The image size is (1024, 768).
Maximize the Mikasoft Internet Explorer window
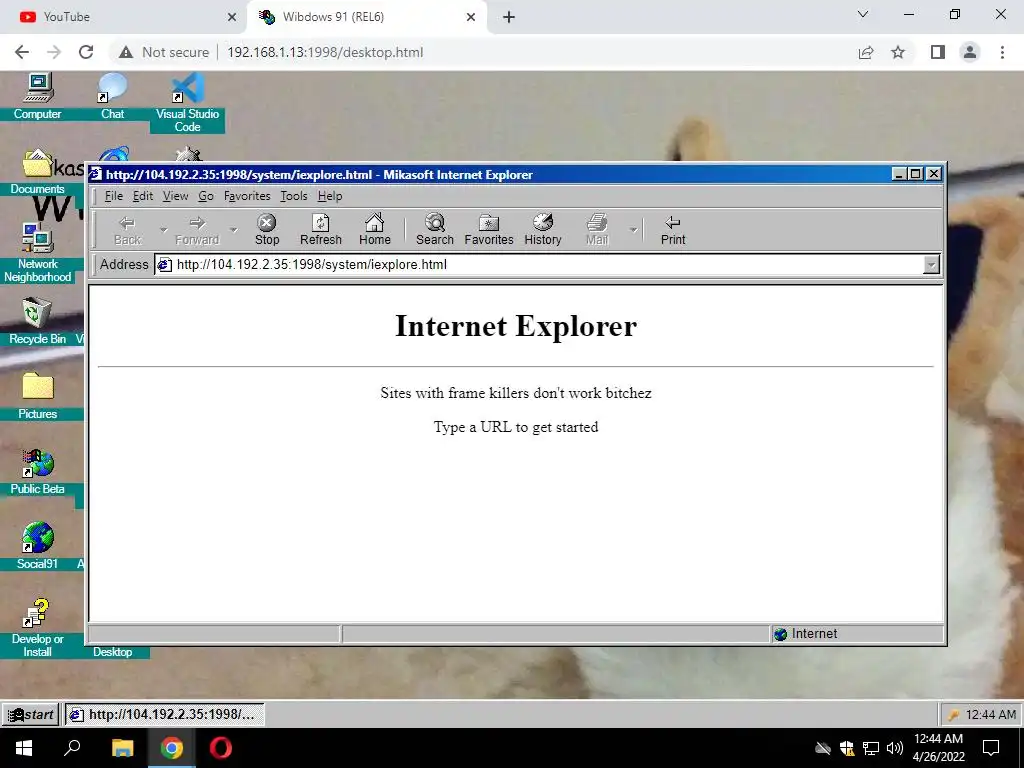pyautogui.click(x=916, y=174)
